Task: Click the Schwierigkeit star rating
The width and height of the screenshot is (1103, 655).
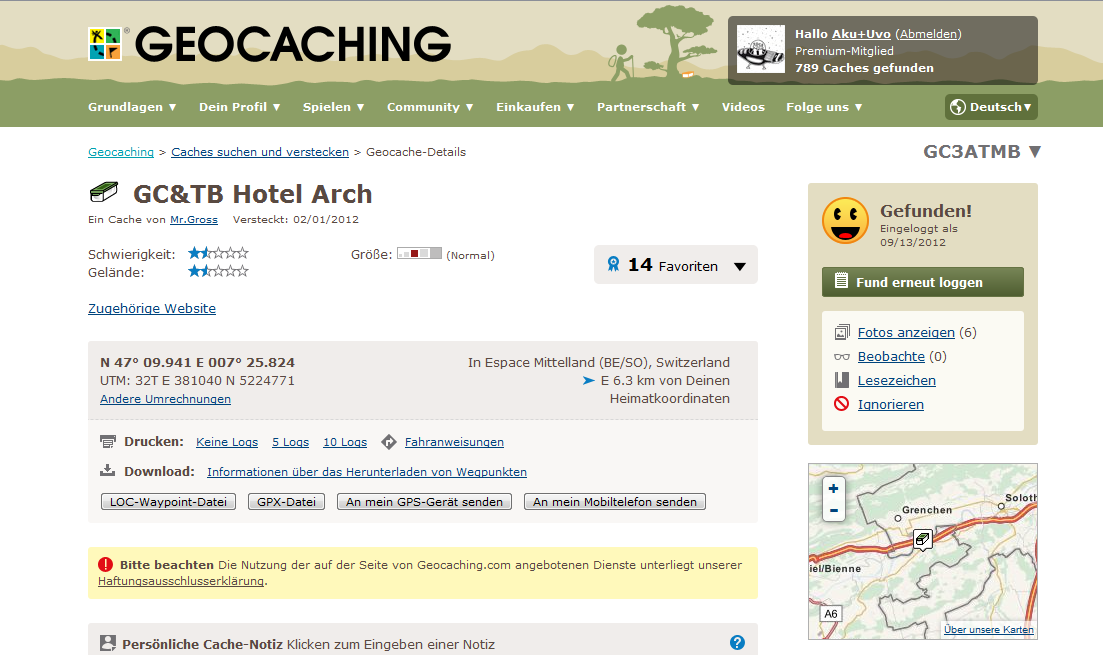Action: (218, 253)
